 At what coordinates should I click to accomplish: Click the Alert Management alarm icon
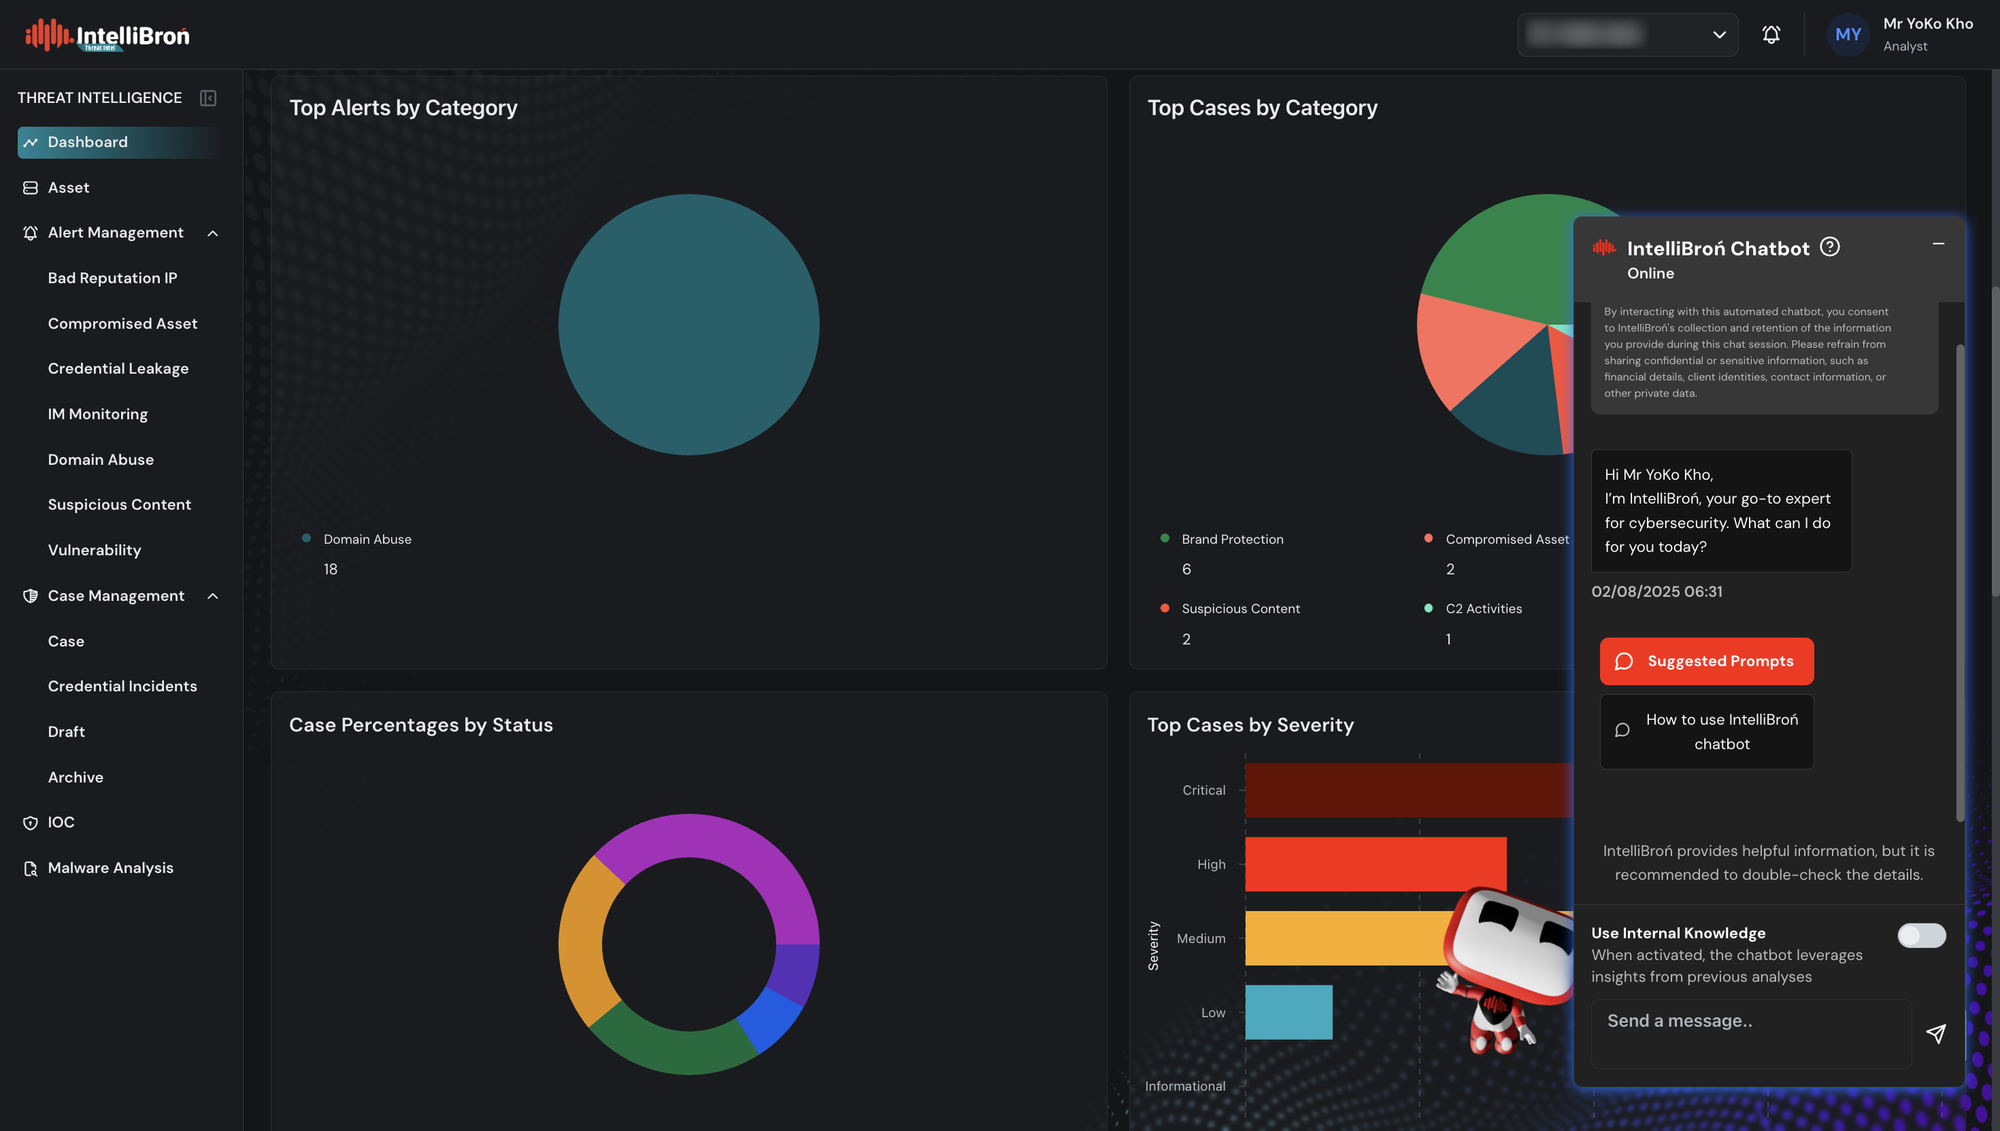pos(31,233)
